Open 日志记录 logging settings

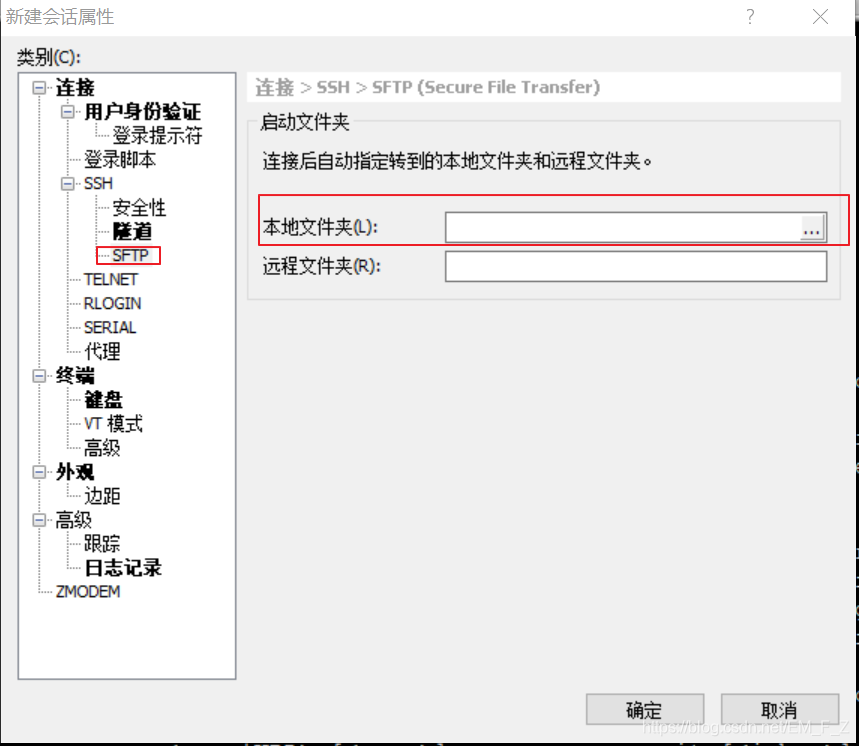point(123,568)
